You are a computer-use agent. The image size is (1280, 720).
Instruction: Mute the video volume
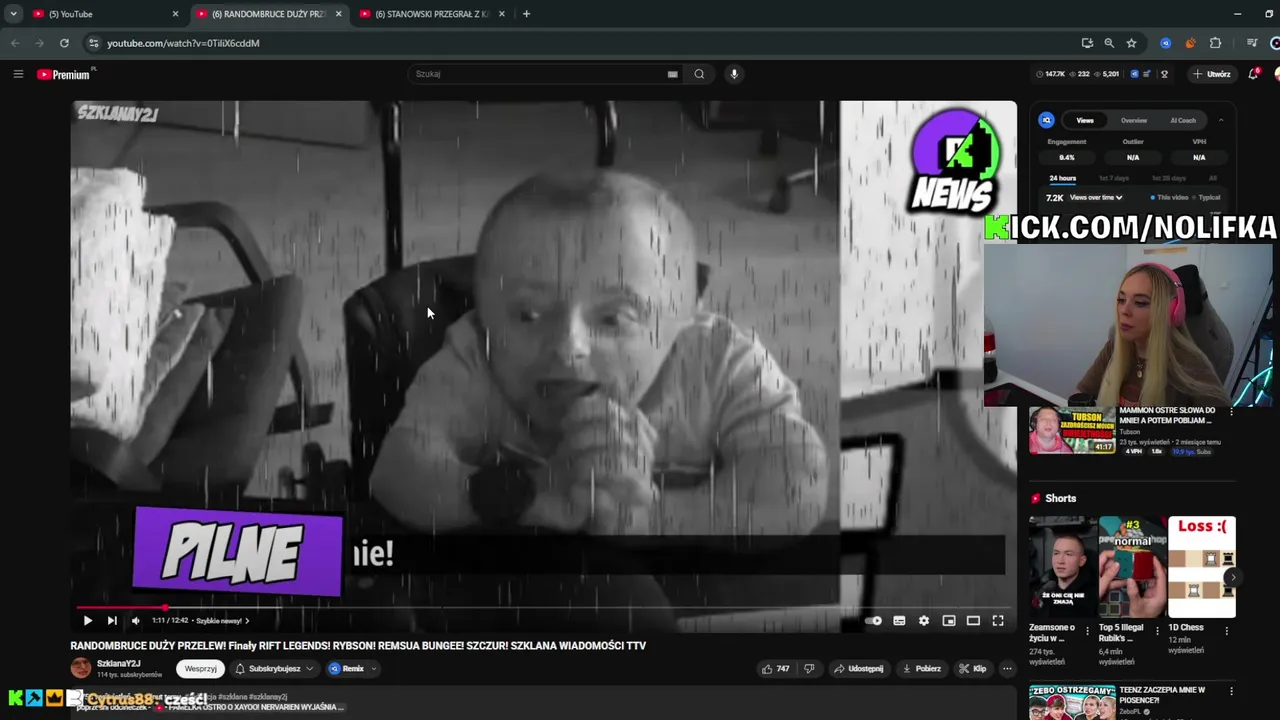[x=136, y=621]
